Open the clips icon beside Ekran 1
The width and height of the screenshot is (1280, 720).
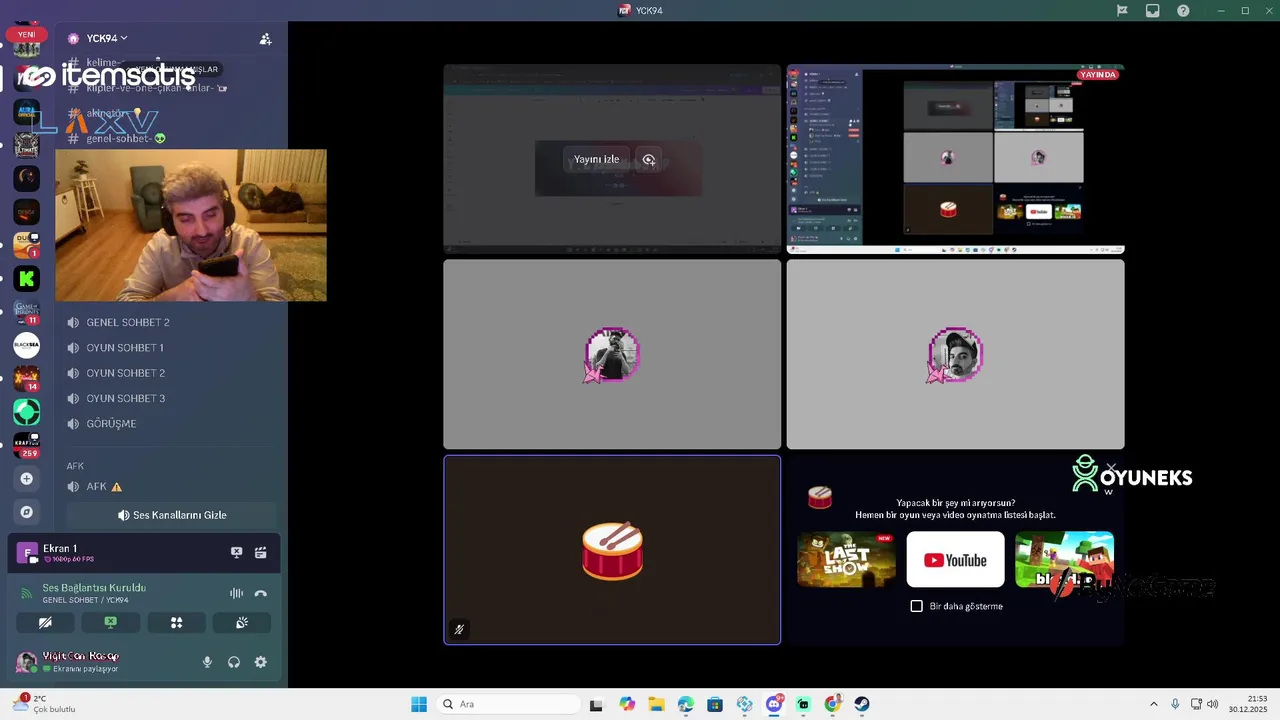click(x=261, y=552)
